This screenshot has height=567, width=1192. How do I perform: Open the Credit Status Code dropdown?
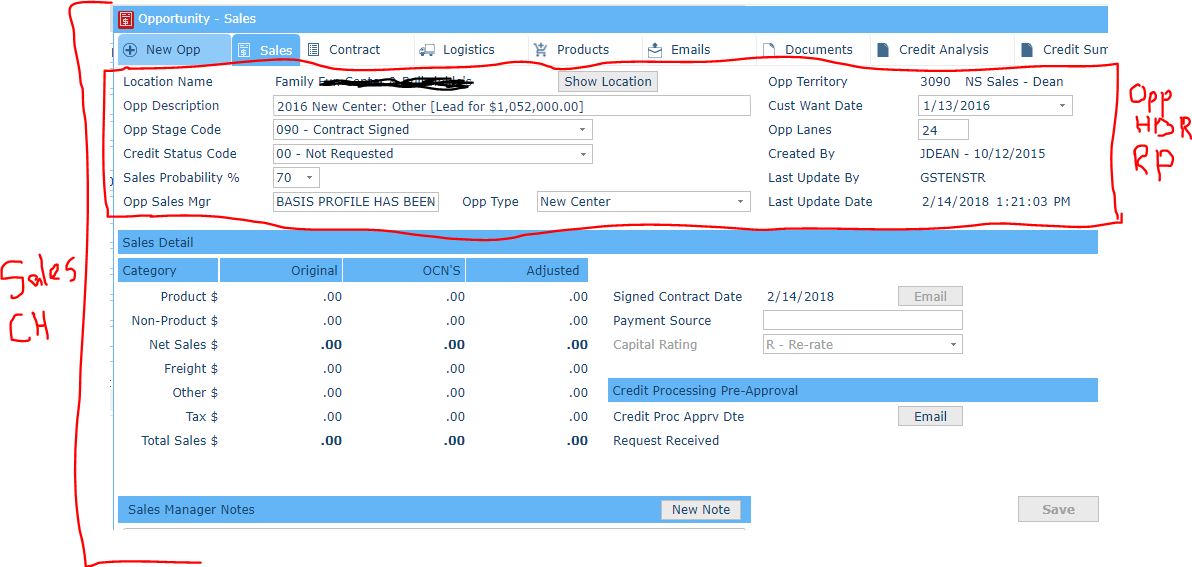[x=582, y=154]
